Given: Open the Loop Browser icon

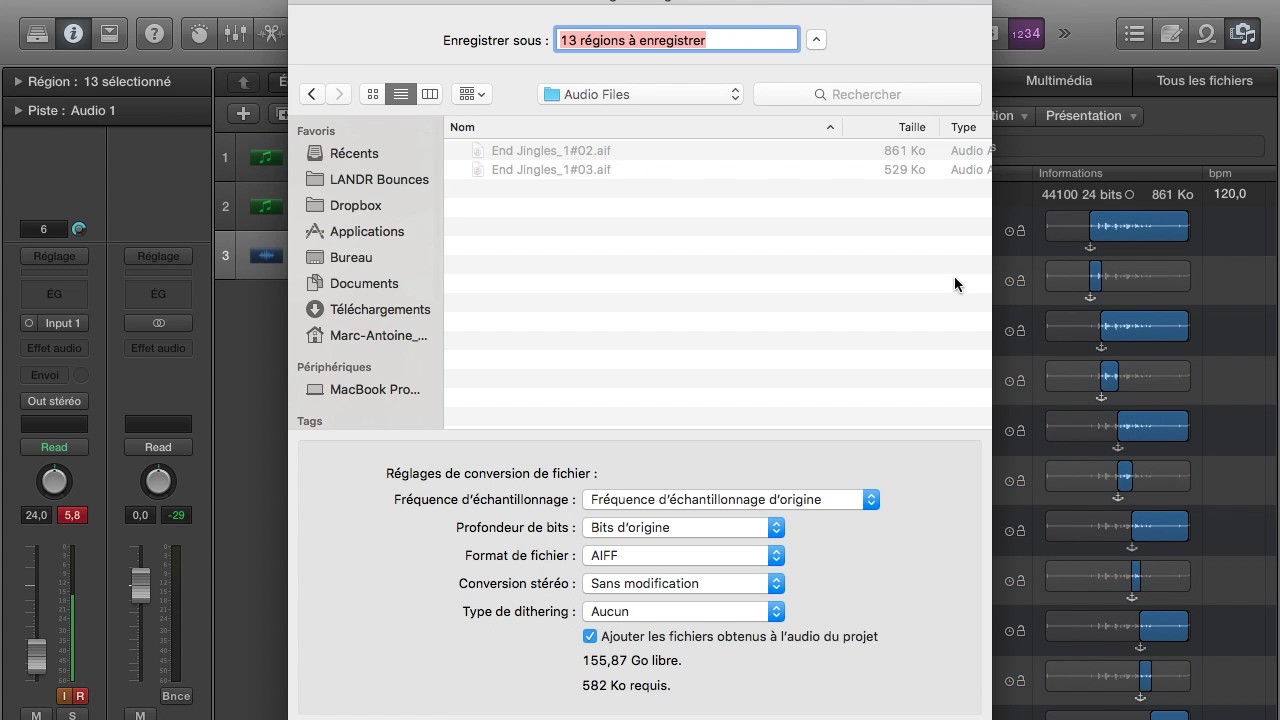Looking at the screenshot, I should [1207, 34].
